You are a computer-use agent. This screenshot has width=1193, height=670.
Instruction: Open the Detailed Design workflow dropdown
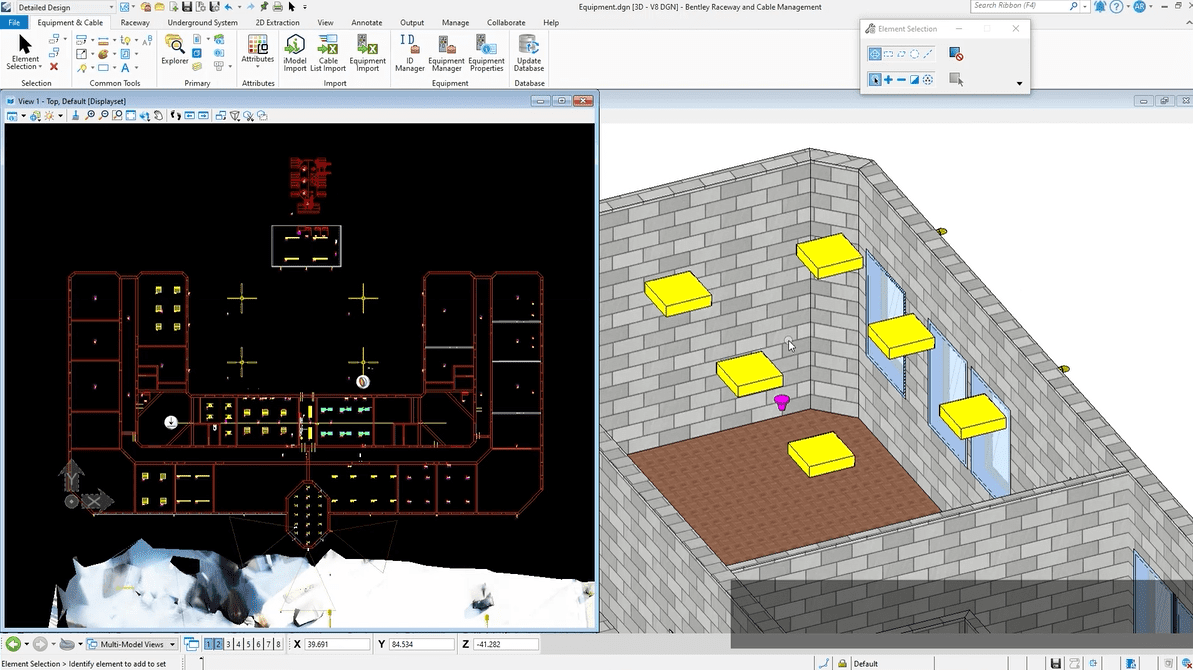pyautogui.click(x=64, y=7)
